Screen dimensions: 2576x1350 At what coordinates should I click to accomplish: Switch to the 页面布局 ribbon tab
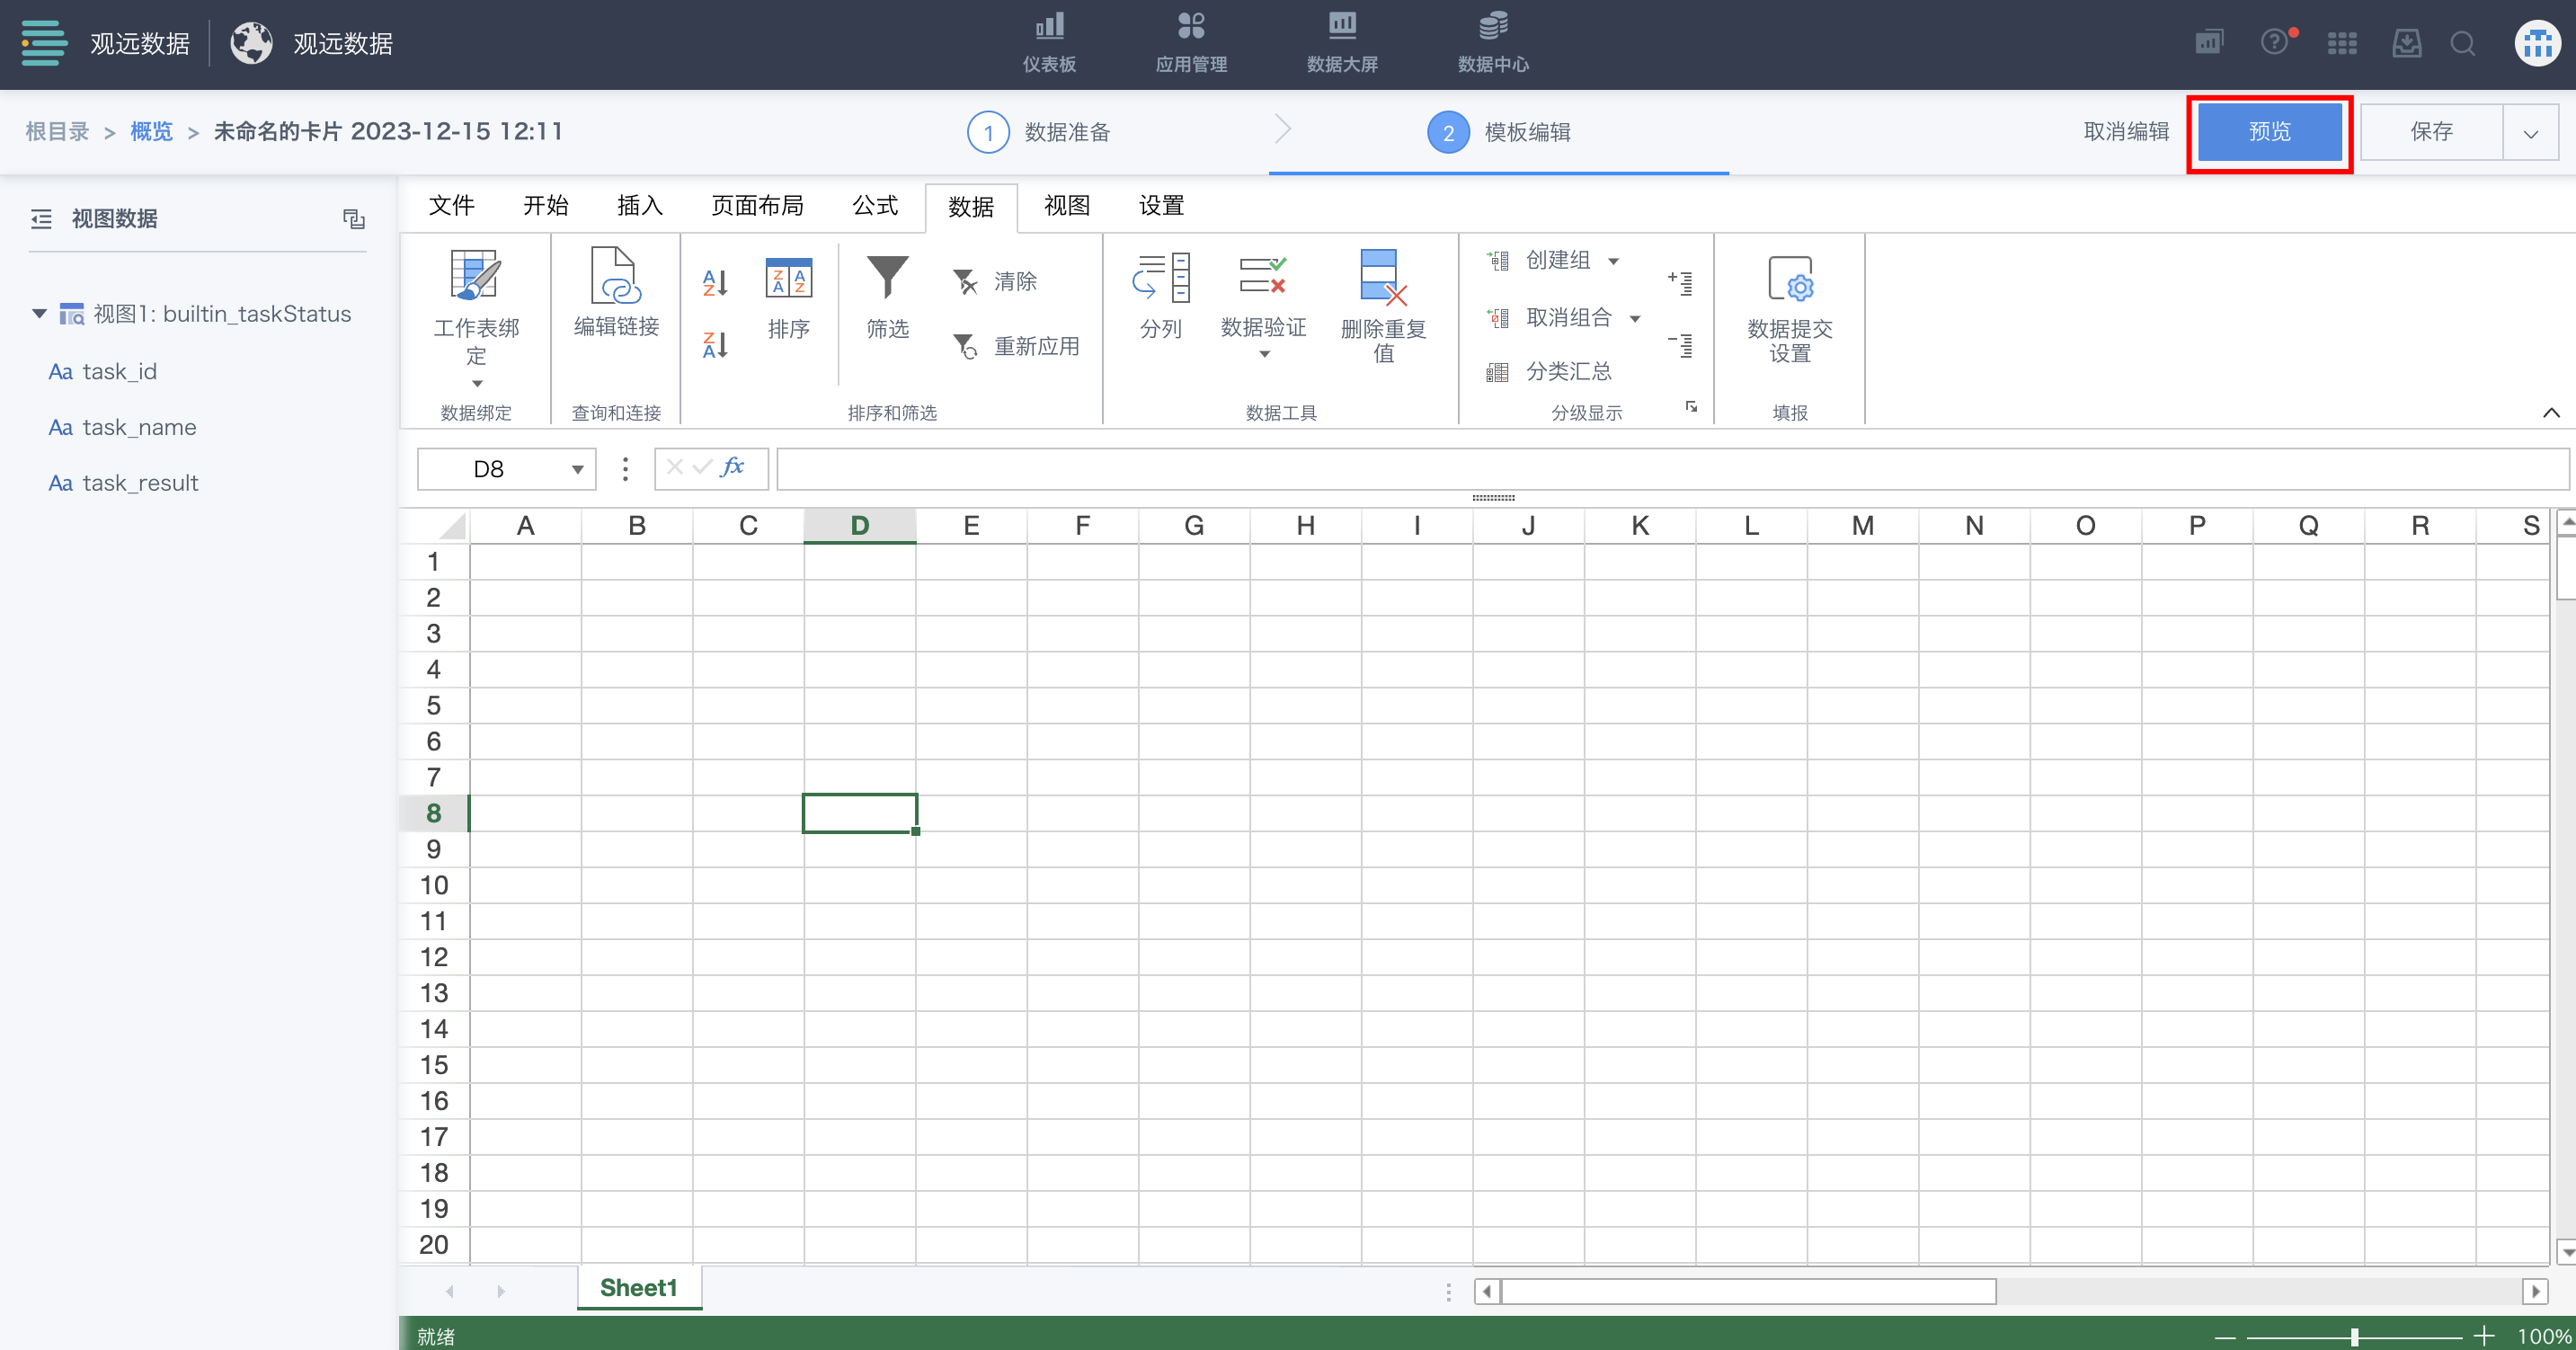(x=757, y=206)
